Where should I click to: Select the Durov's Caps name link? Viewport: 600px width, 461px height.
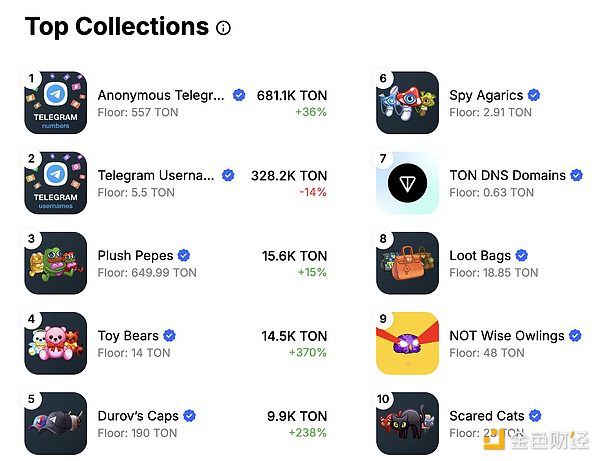138,416
